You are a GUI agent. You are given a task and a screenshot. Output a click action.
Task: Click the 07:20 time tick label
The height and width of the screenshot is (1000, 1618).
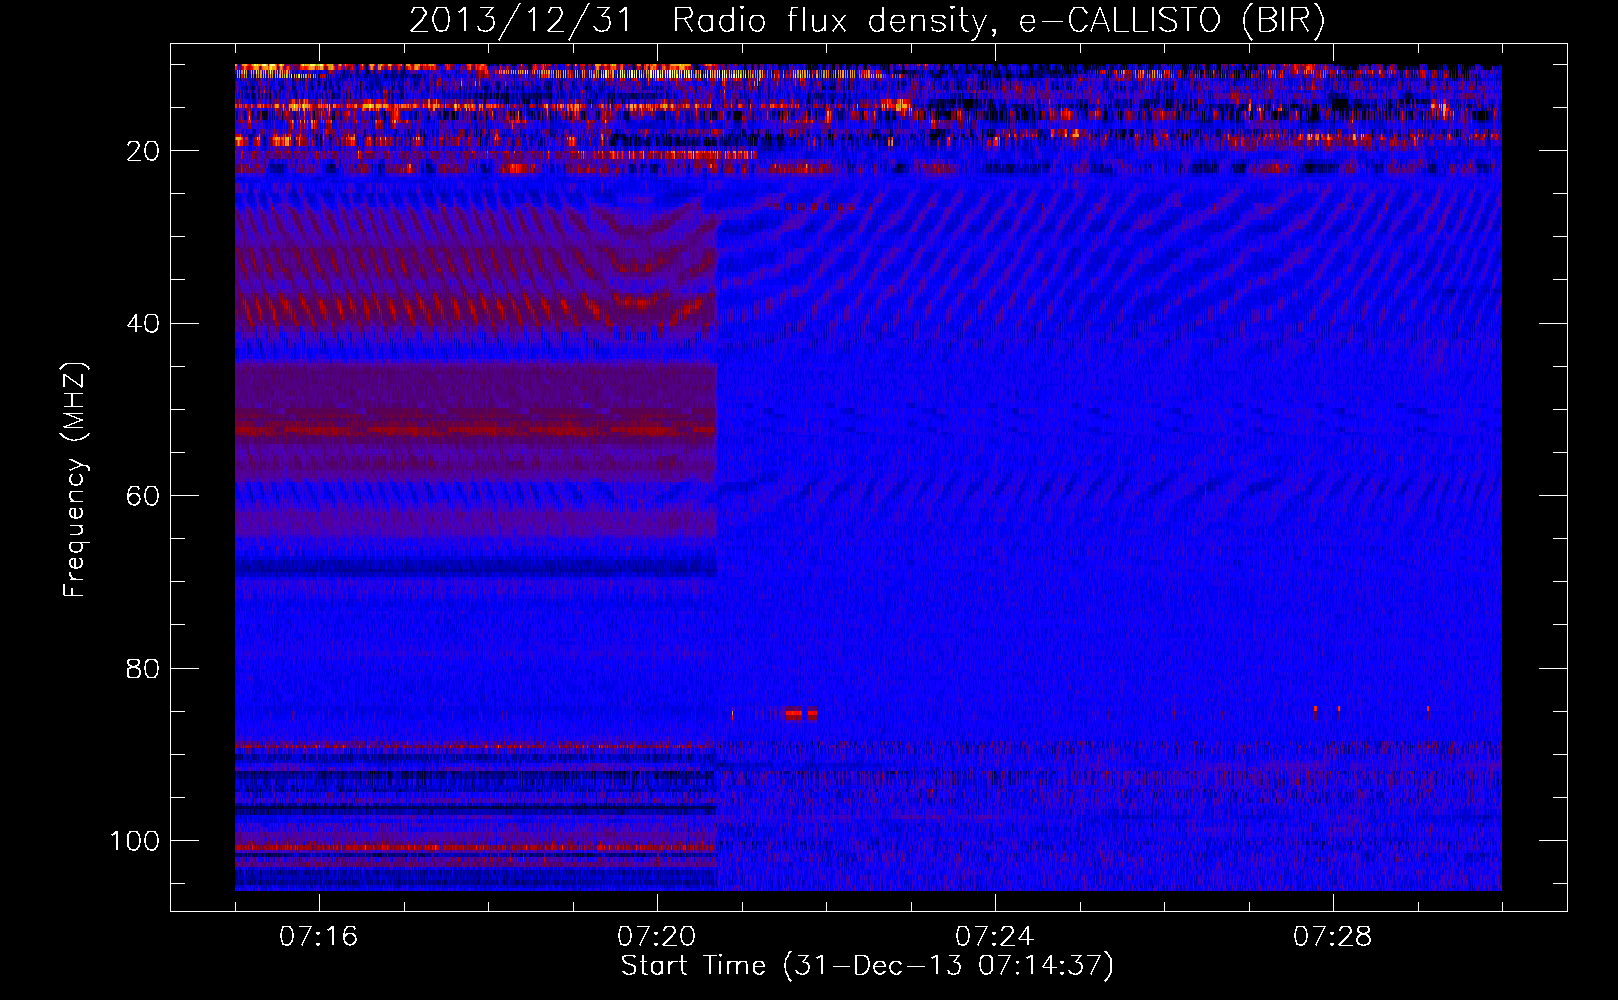pos(656,937)
